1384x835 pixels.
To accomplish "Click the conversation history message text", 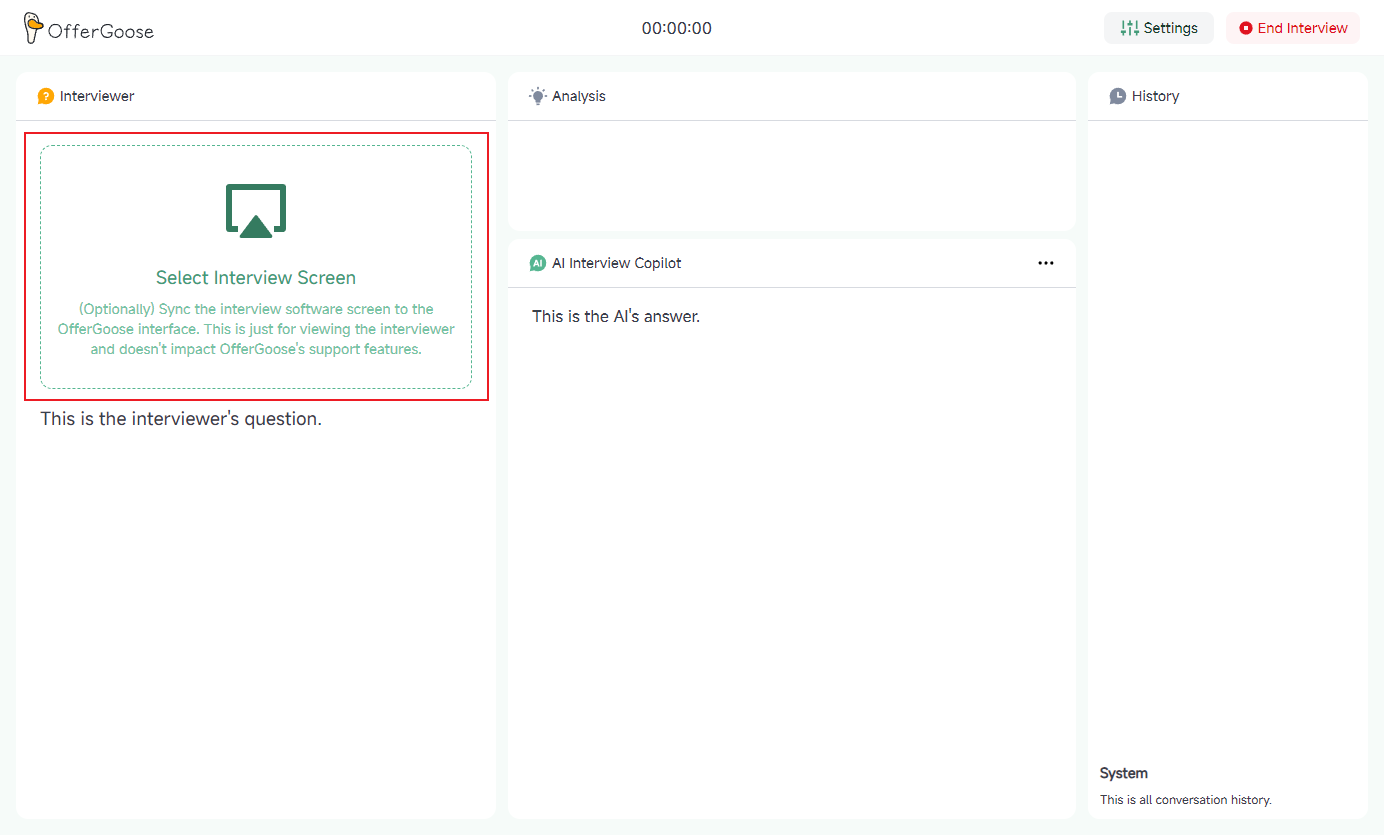I will click(x=1185, y=800).
